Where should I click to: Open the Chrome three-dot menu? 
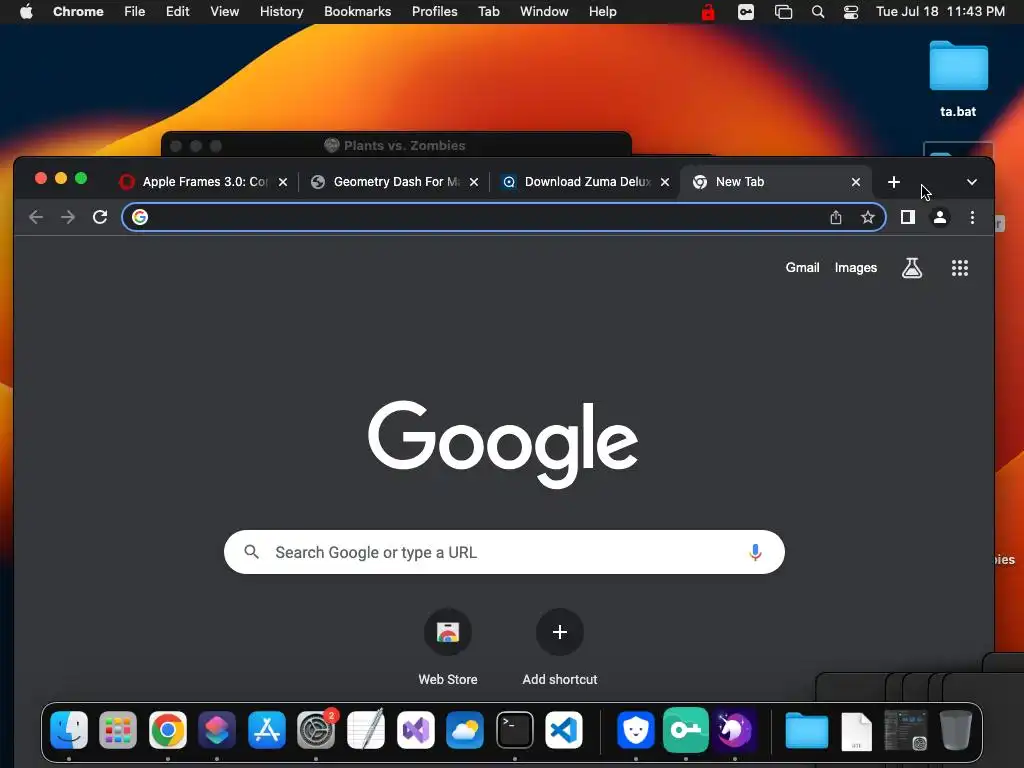[x=972, y=217]
